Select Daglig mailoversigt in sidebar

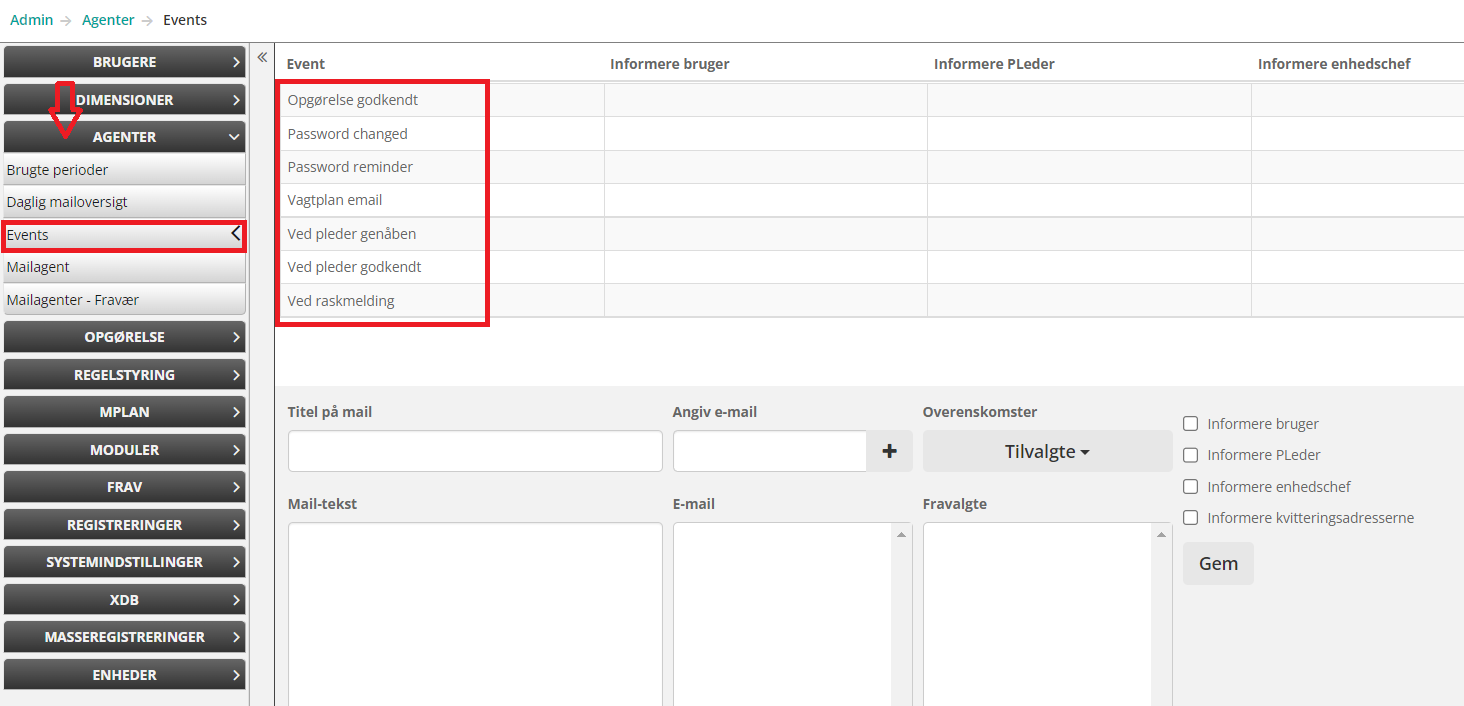pyautogui.click(x=67, y=202)
